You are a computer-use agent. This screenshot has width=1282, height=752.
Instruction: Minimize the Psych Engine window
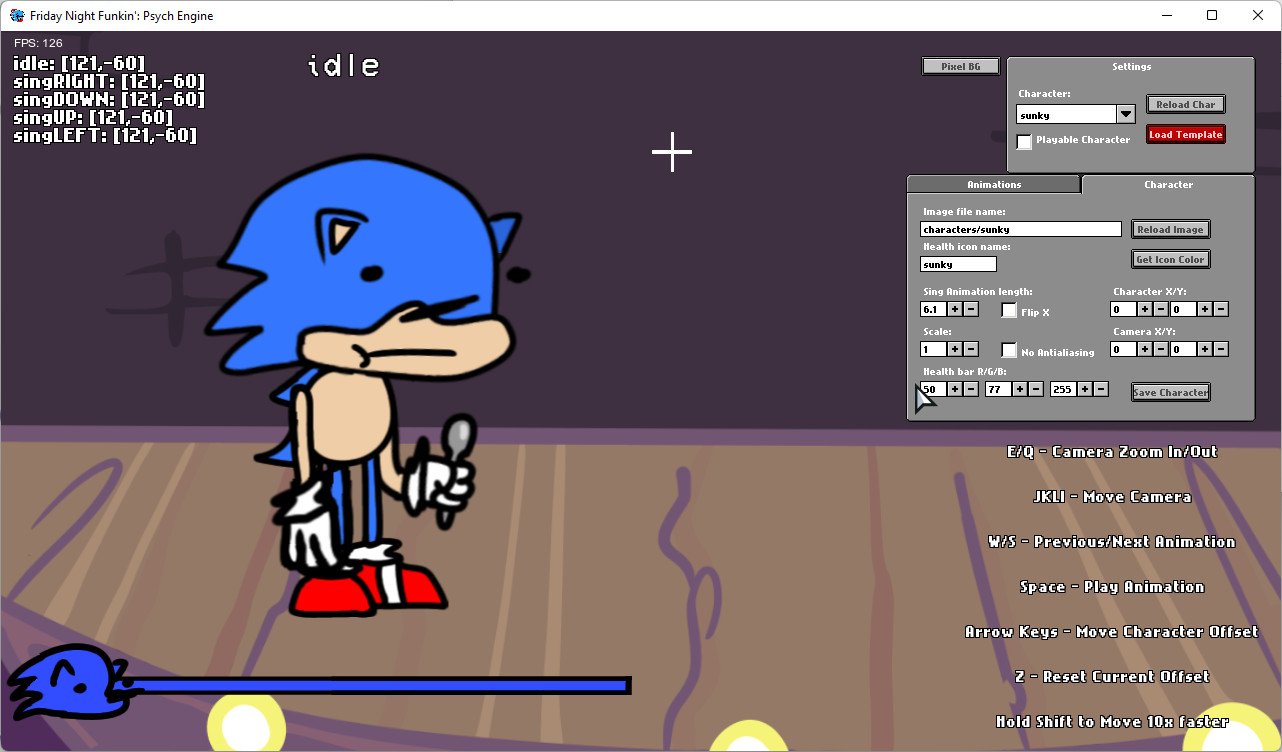point(1166,15)
